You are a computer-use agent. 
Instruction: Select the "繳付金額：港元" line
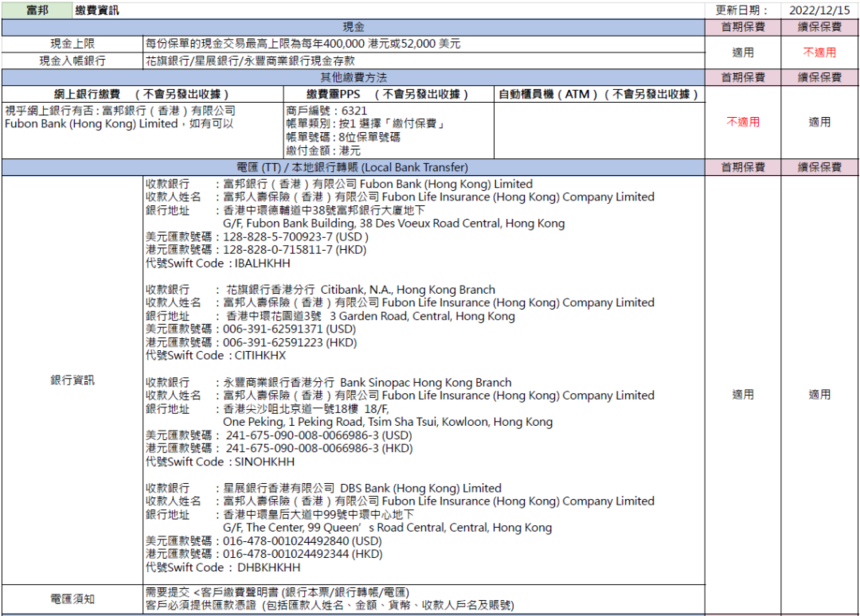click(x=323, y=150)
